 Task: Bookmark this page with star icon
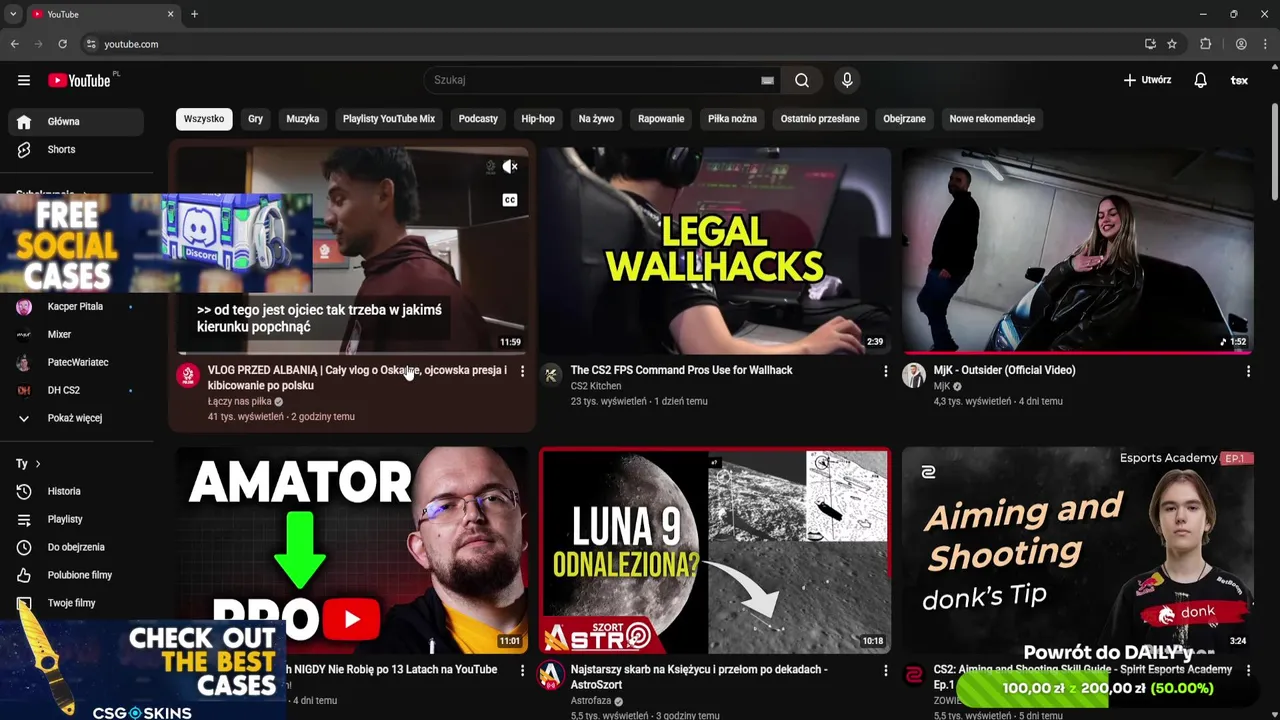[1172, 44]
